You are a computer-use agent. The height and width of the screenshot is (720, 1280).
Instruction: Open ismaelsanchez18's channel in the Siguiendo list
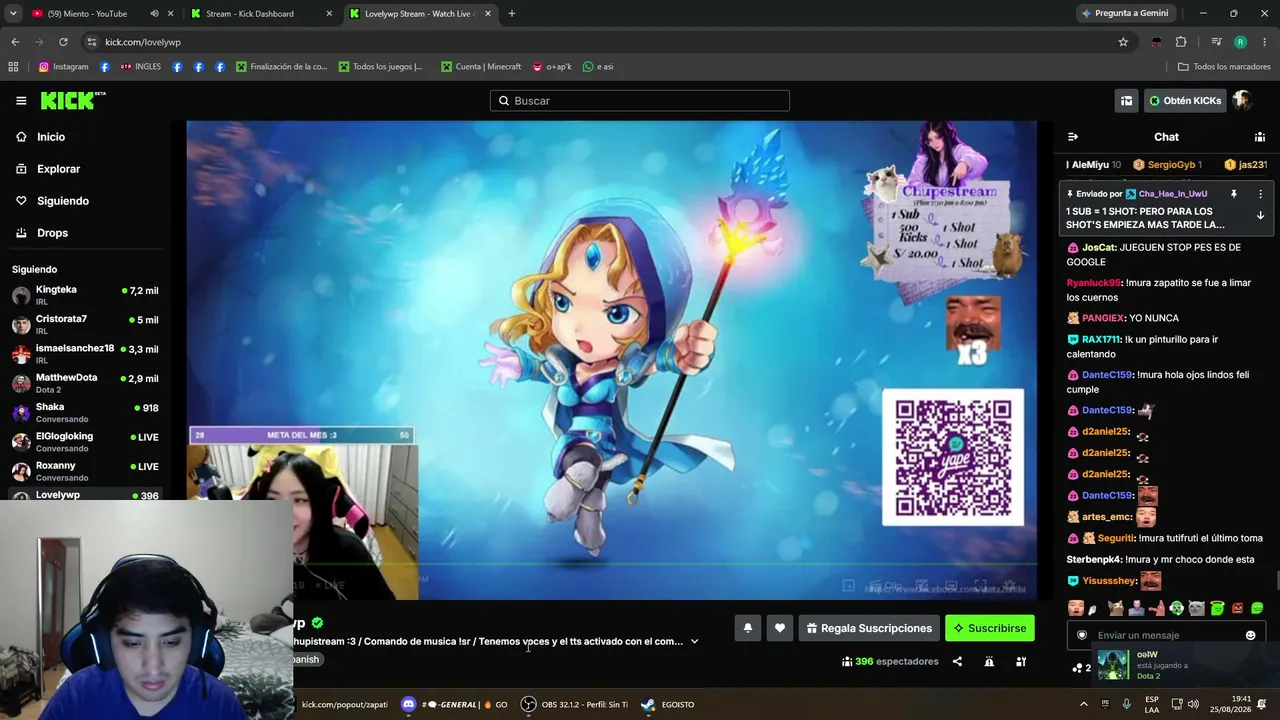(85, 354)
